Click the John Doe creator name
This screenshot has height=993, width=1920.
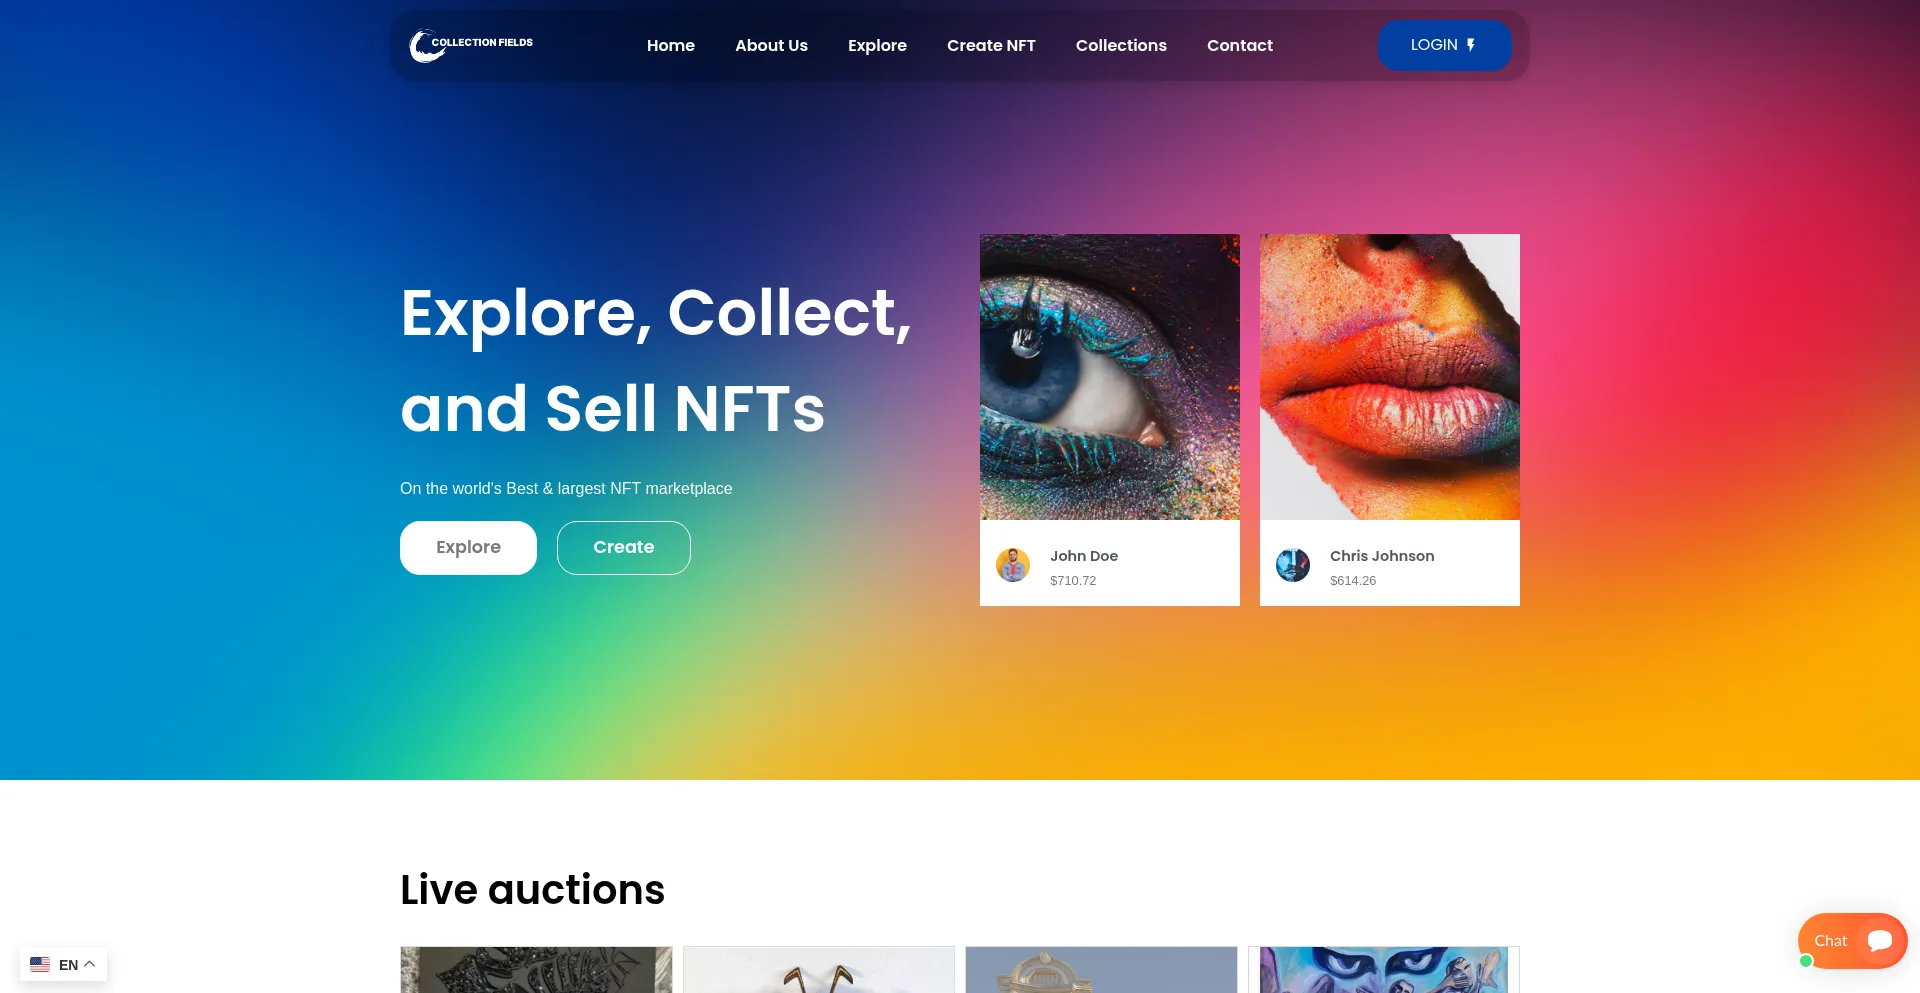pos(1084,556)
